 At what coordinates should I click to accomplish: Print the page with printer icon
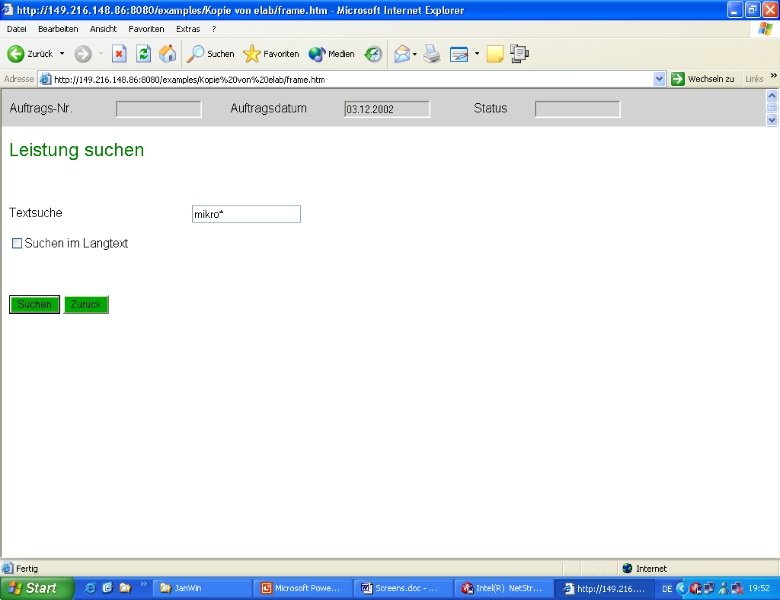pos(432,54)
